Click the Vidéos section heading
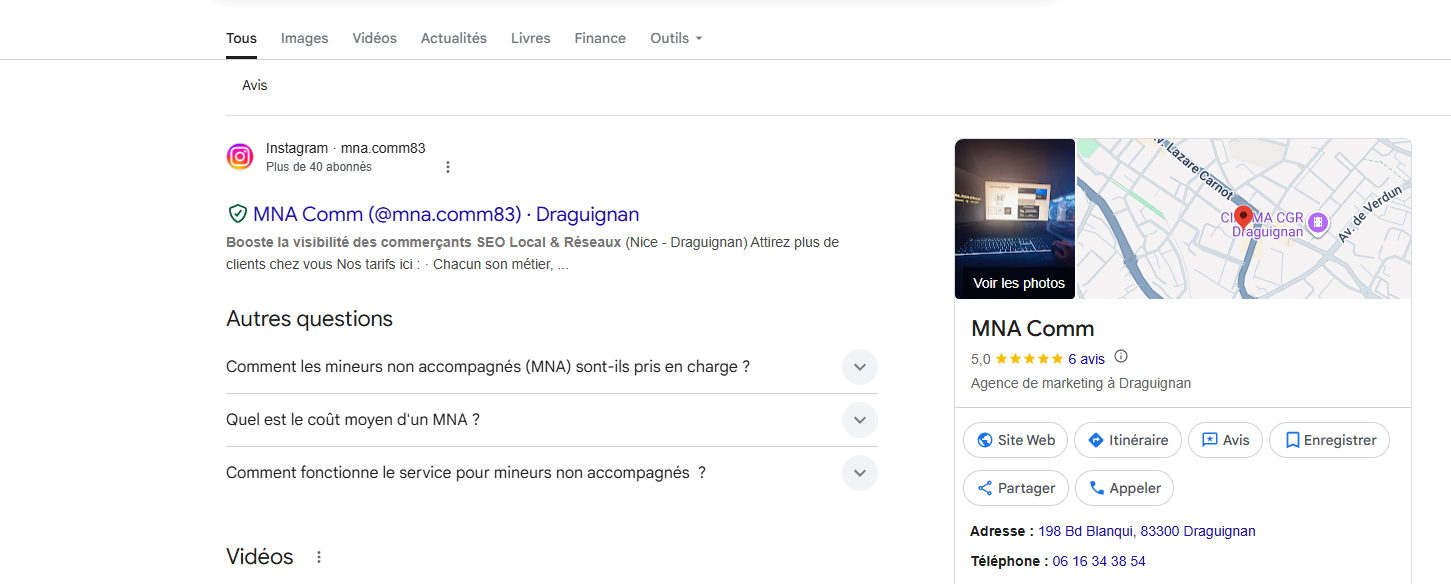This screenshot has height=584, width=1451. [260, 557]
